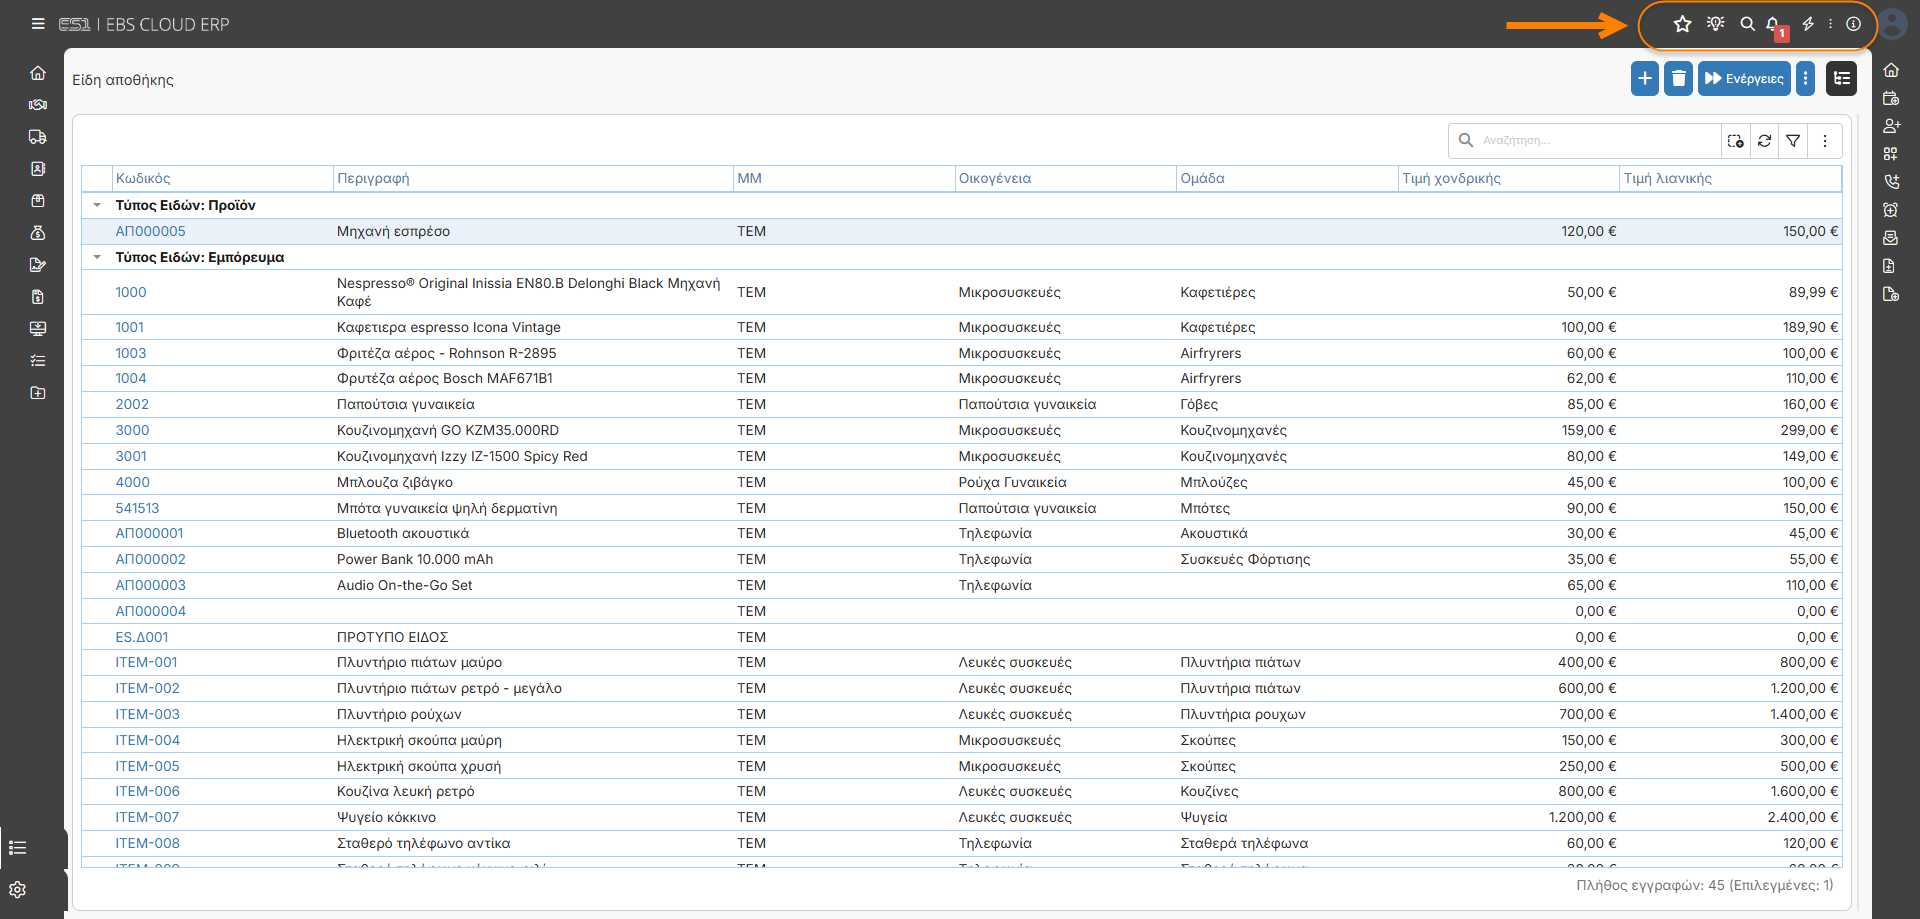
Task: Click the add document icon in right sidebar
Action: pos(1891,294)
